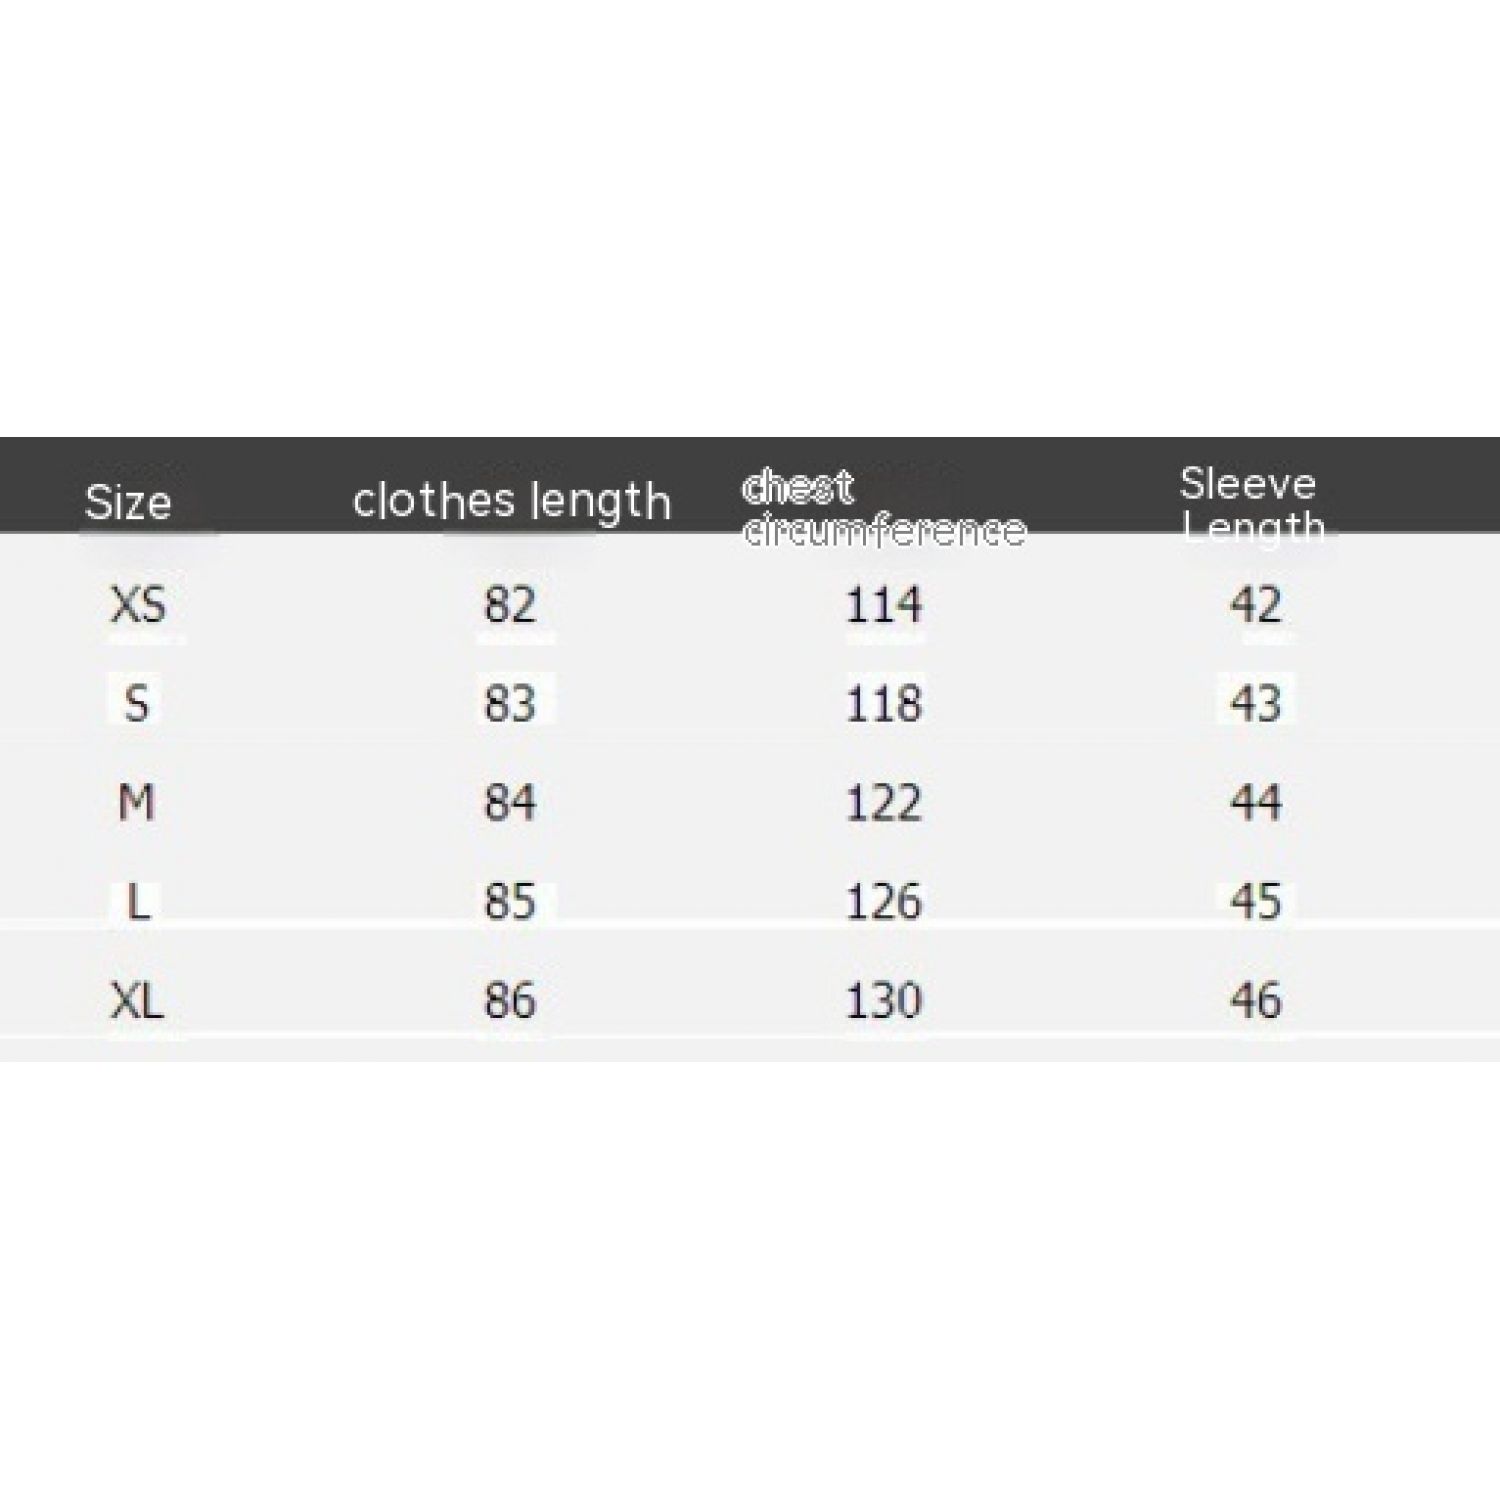
Task: Click the clothes length column header
Action: 511,501
